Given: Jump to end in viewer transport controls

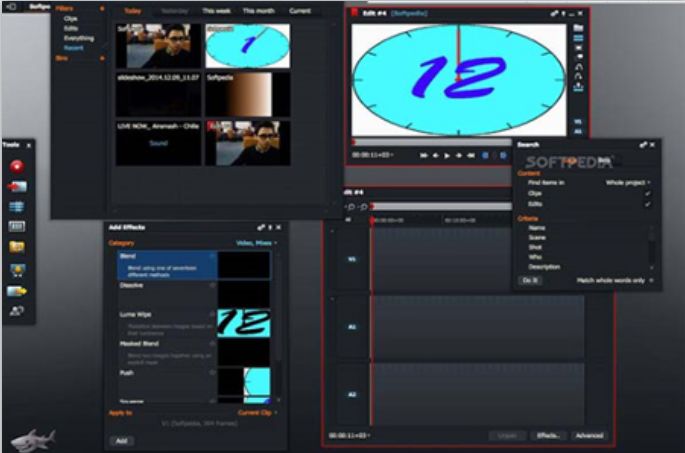Looking at the screenshot, I should point(471,155).
